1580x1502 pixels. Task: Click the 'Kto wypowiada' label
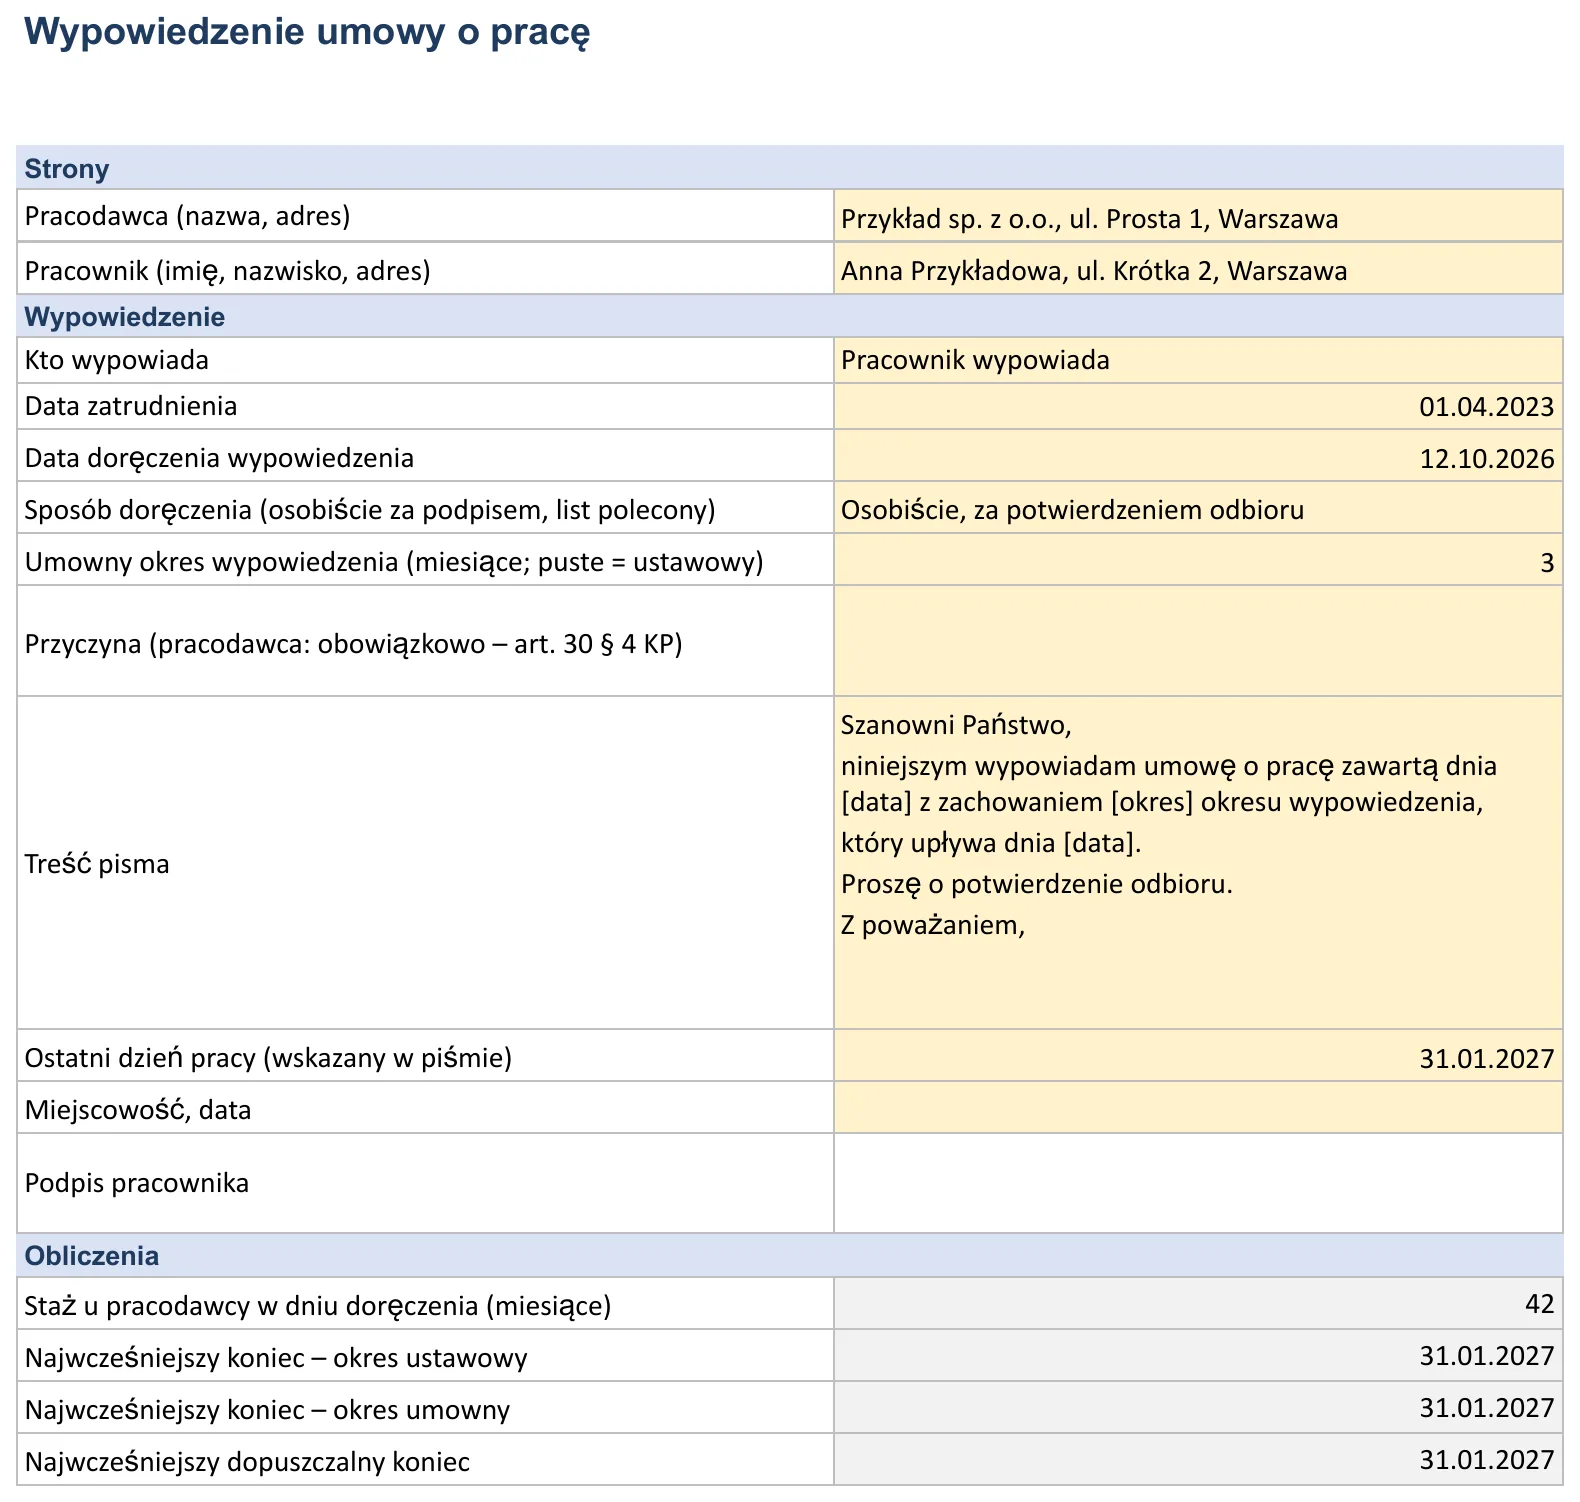pos(116,360)
